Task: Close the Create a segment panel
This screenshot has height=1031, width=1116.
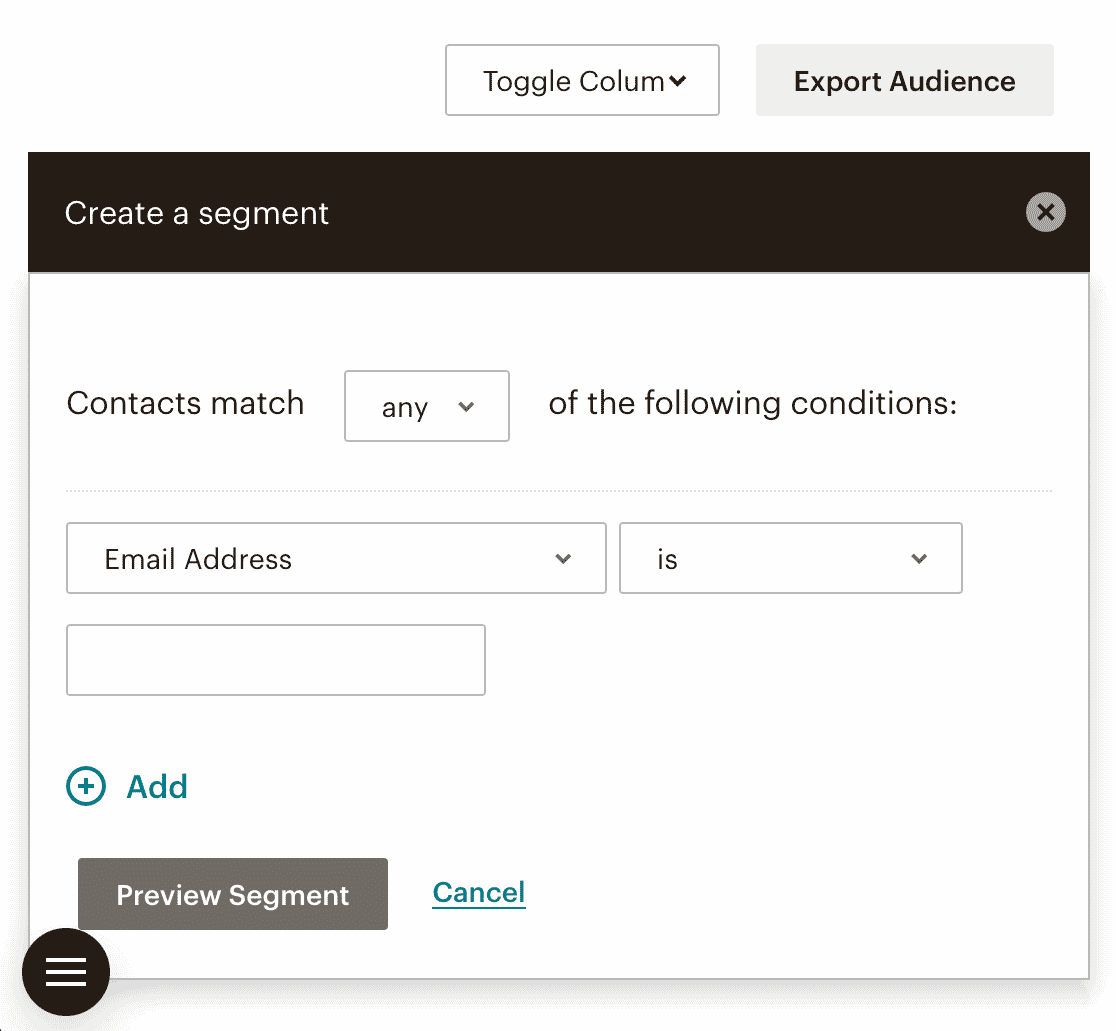Action: point(1045,212)
